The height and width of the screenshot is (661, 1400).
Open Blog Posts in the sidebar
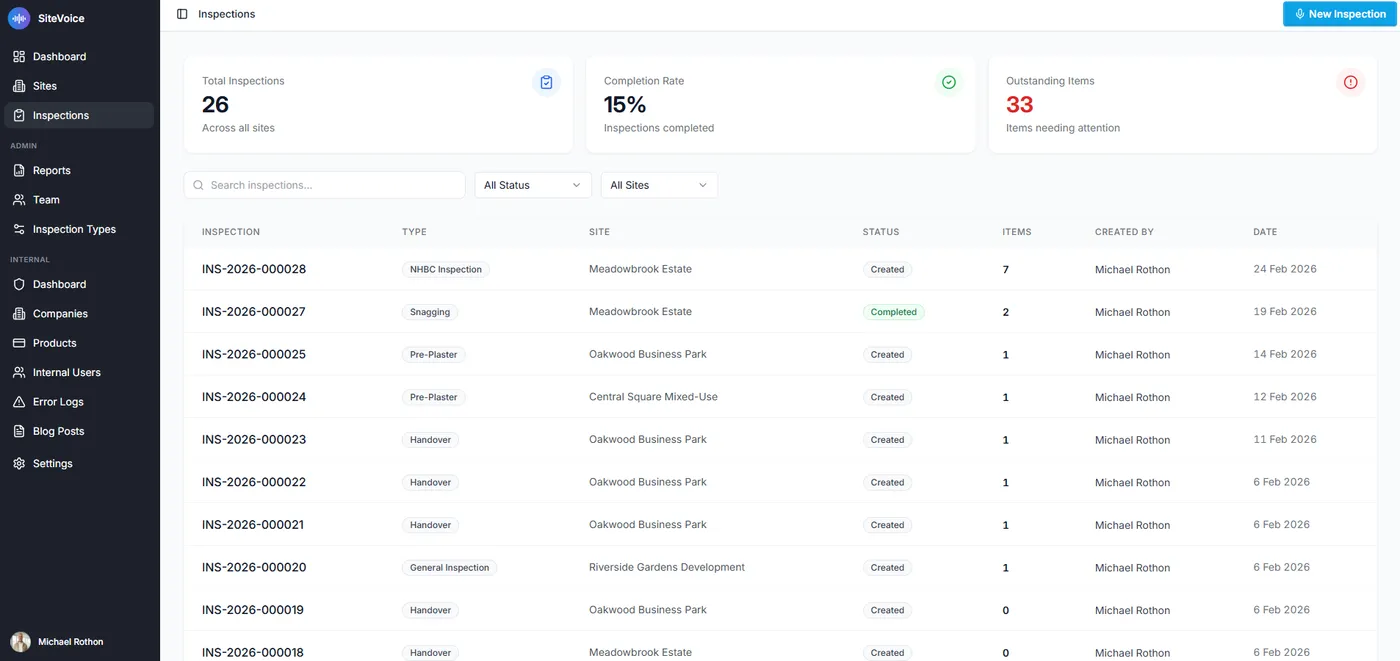(x=79, y=431)
